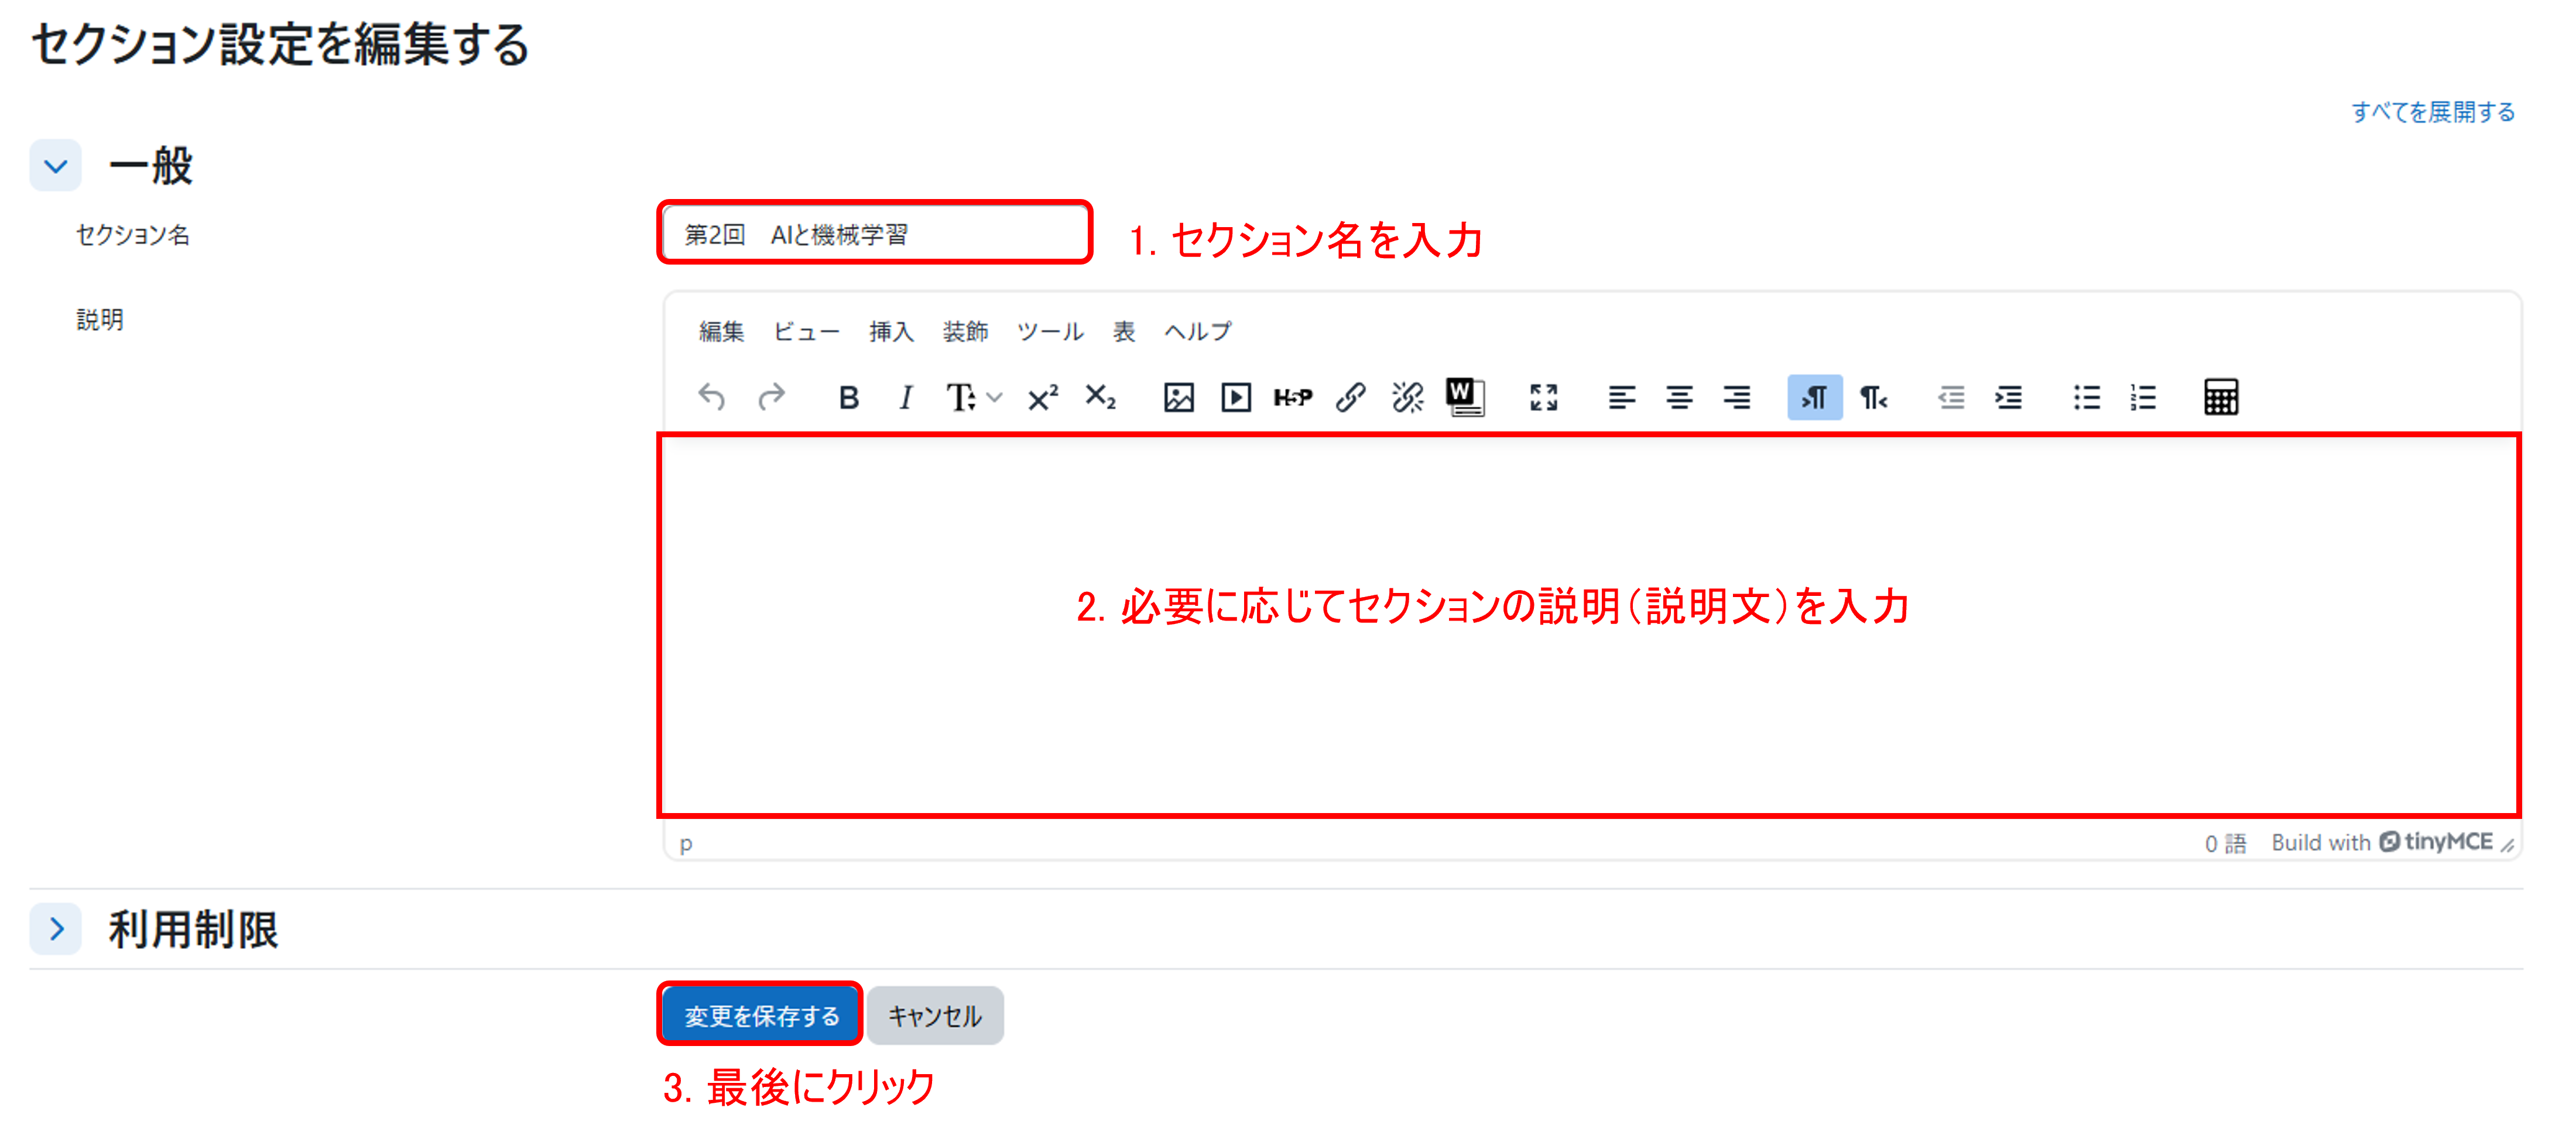This screenshot has height=1135, width=2576.
Task: Toggle bold formatting
Action: pyautogui.click(x=849, y=397)
